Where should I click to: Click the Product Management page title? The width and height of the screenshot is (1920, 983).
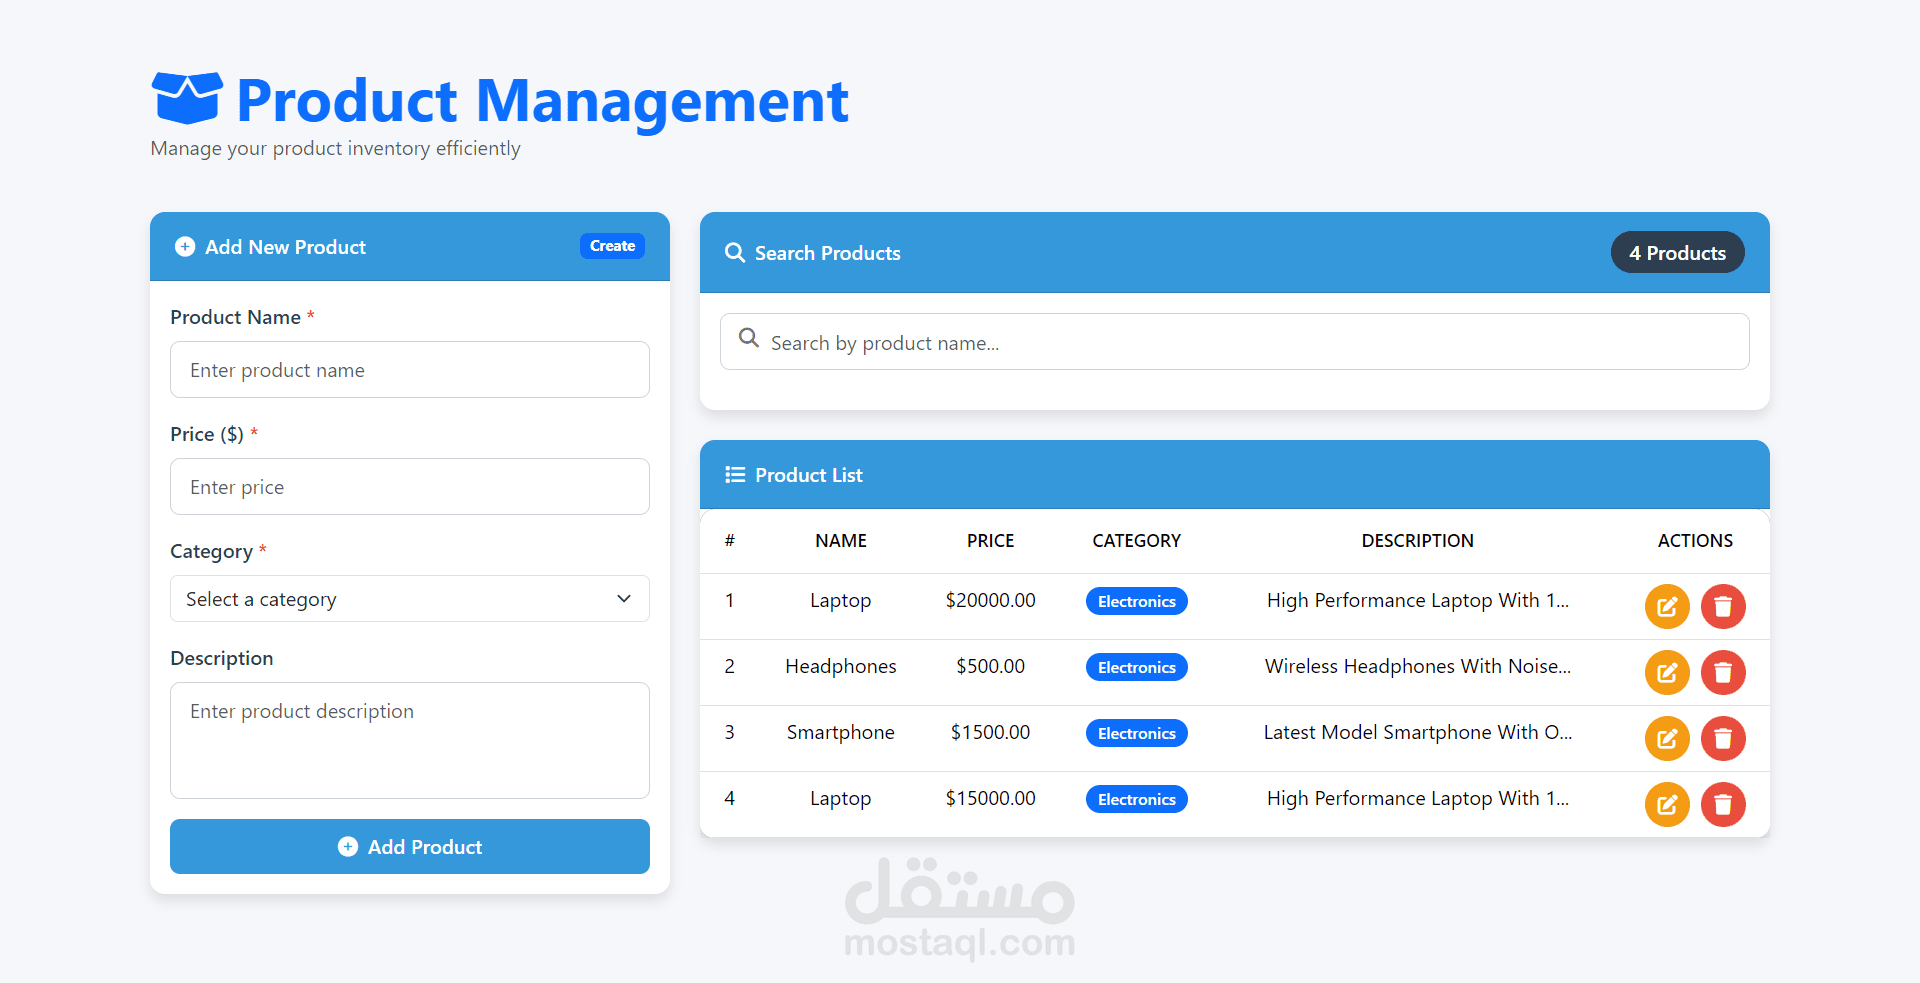[542, 100]
